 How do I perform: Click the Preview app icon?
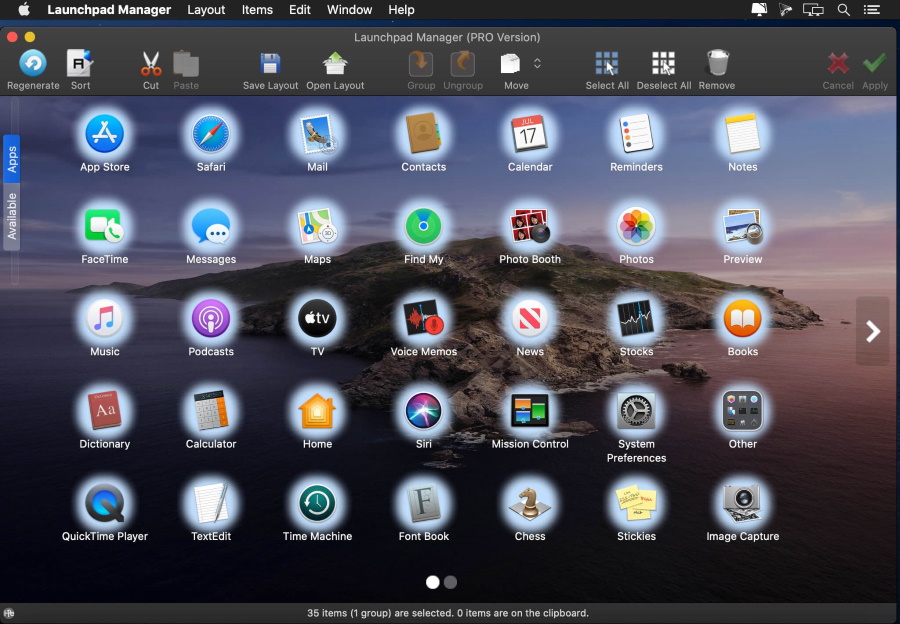click(x=743, y=226)
